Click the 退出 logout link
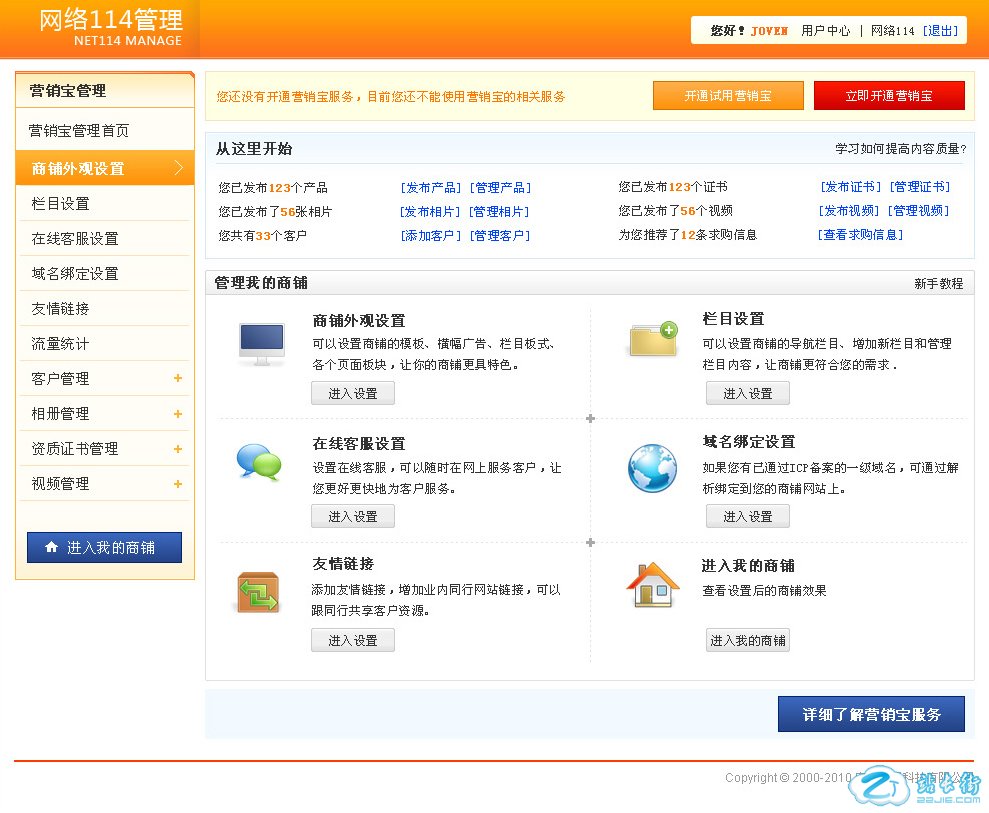The width and height of the screenshot is (989, 813). tap(940, 31)
